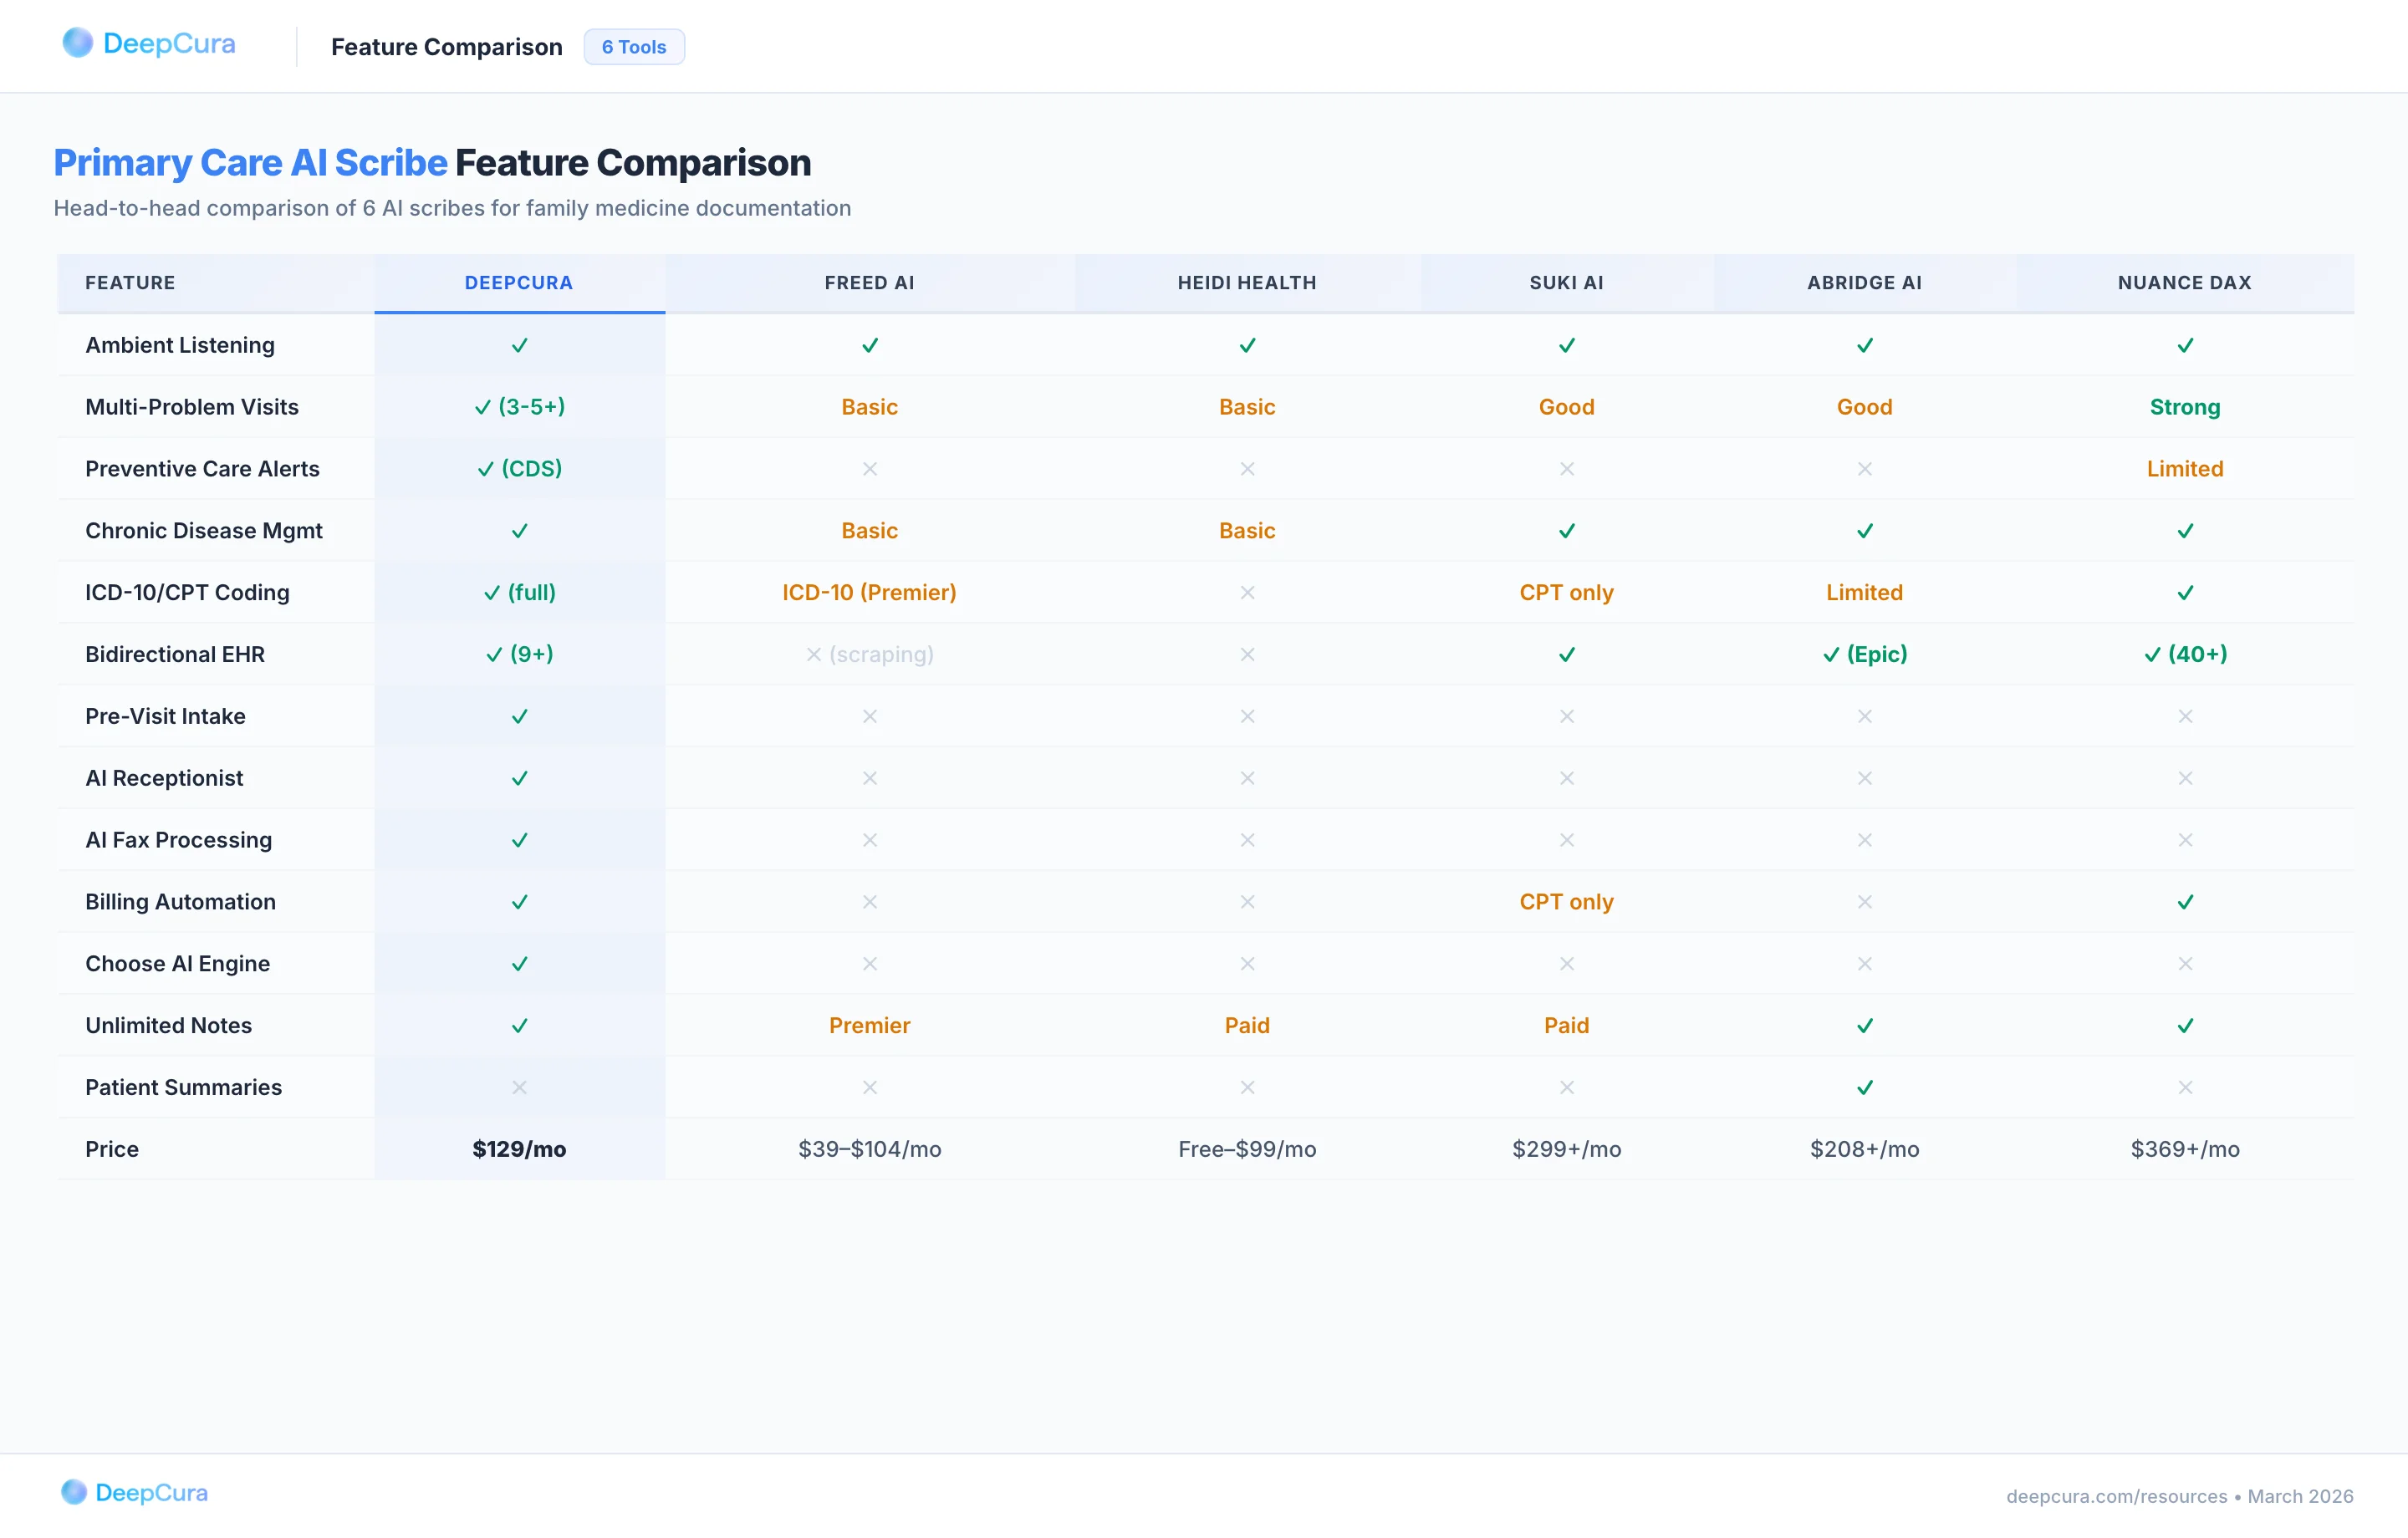Click the X mark for DeepCura Patient Summaries

pos(519,1087)
